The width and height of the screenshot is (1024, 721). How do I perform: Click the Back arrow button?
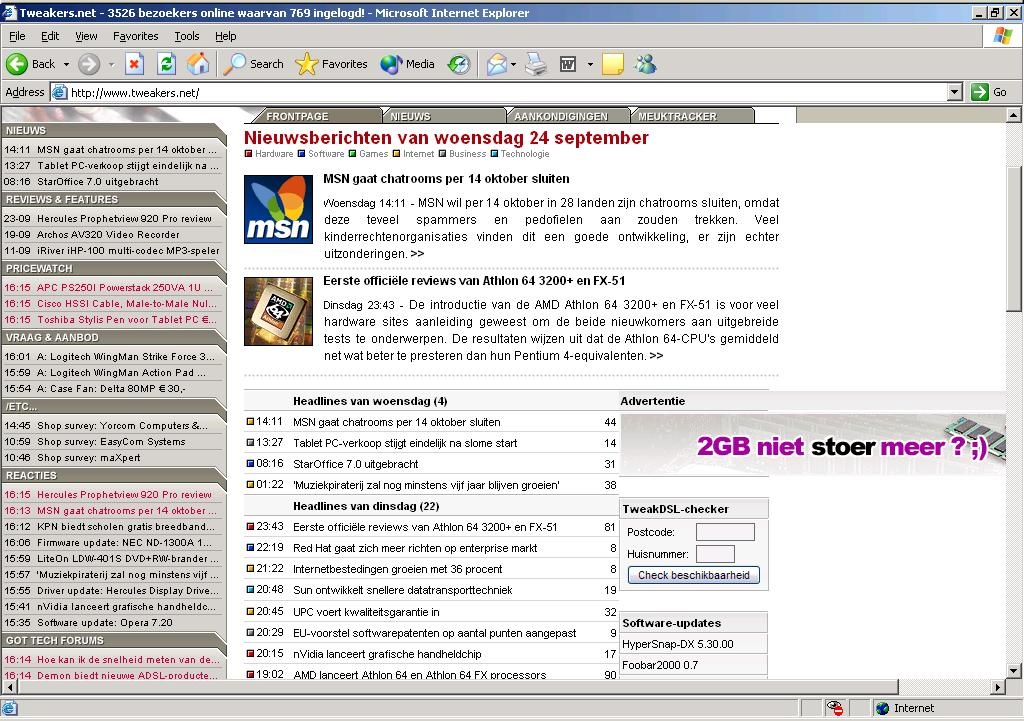click(x=31, y=64)
